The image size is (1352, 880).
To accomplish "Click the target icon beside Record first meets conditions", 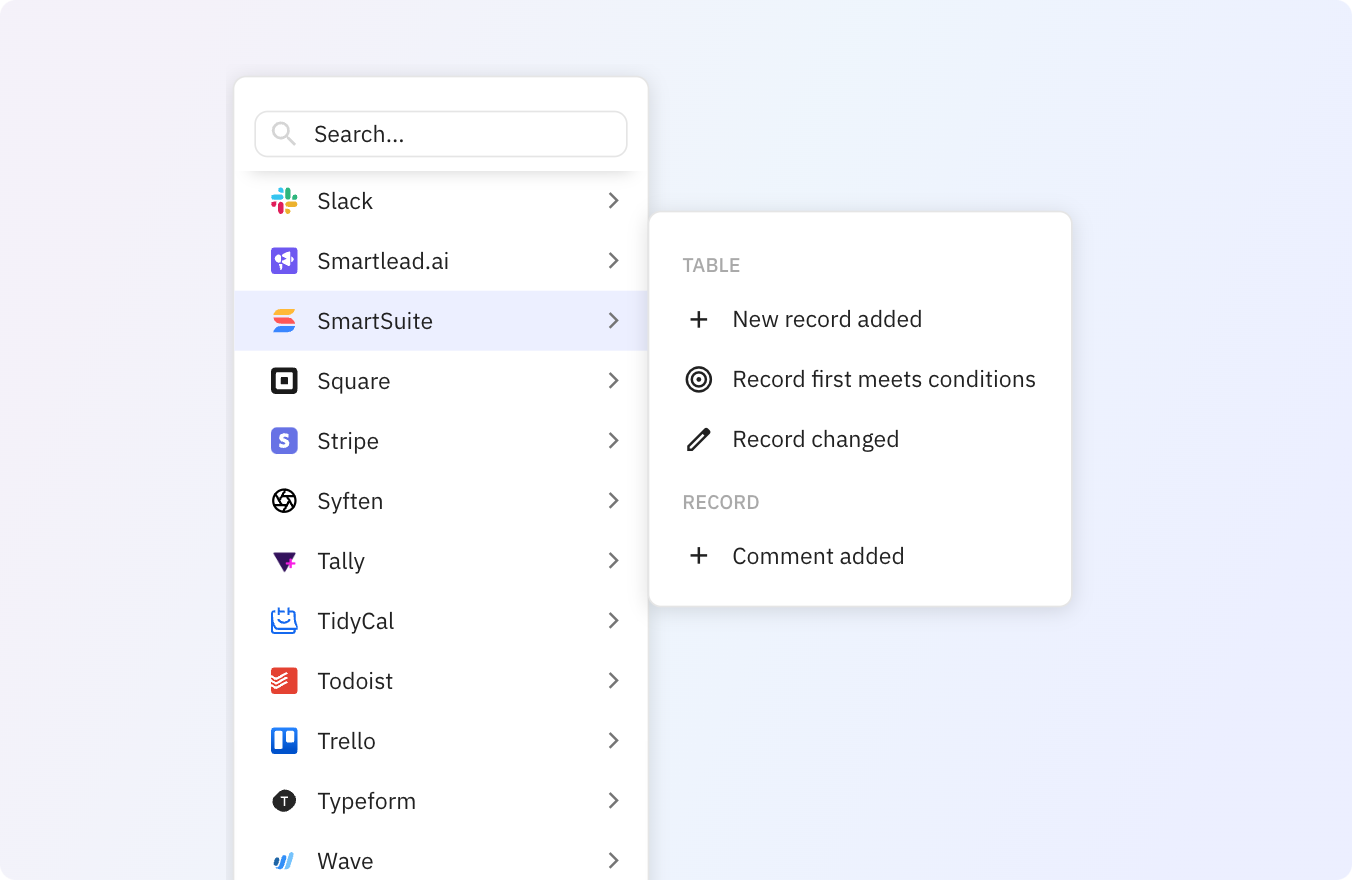I will coord(699,380).
